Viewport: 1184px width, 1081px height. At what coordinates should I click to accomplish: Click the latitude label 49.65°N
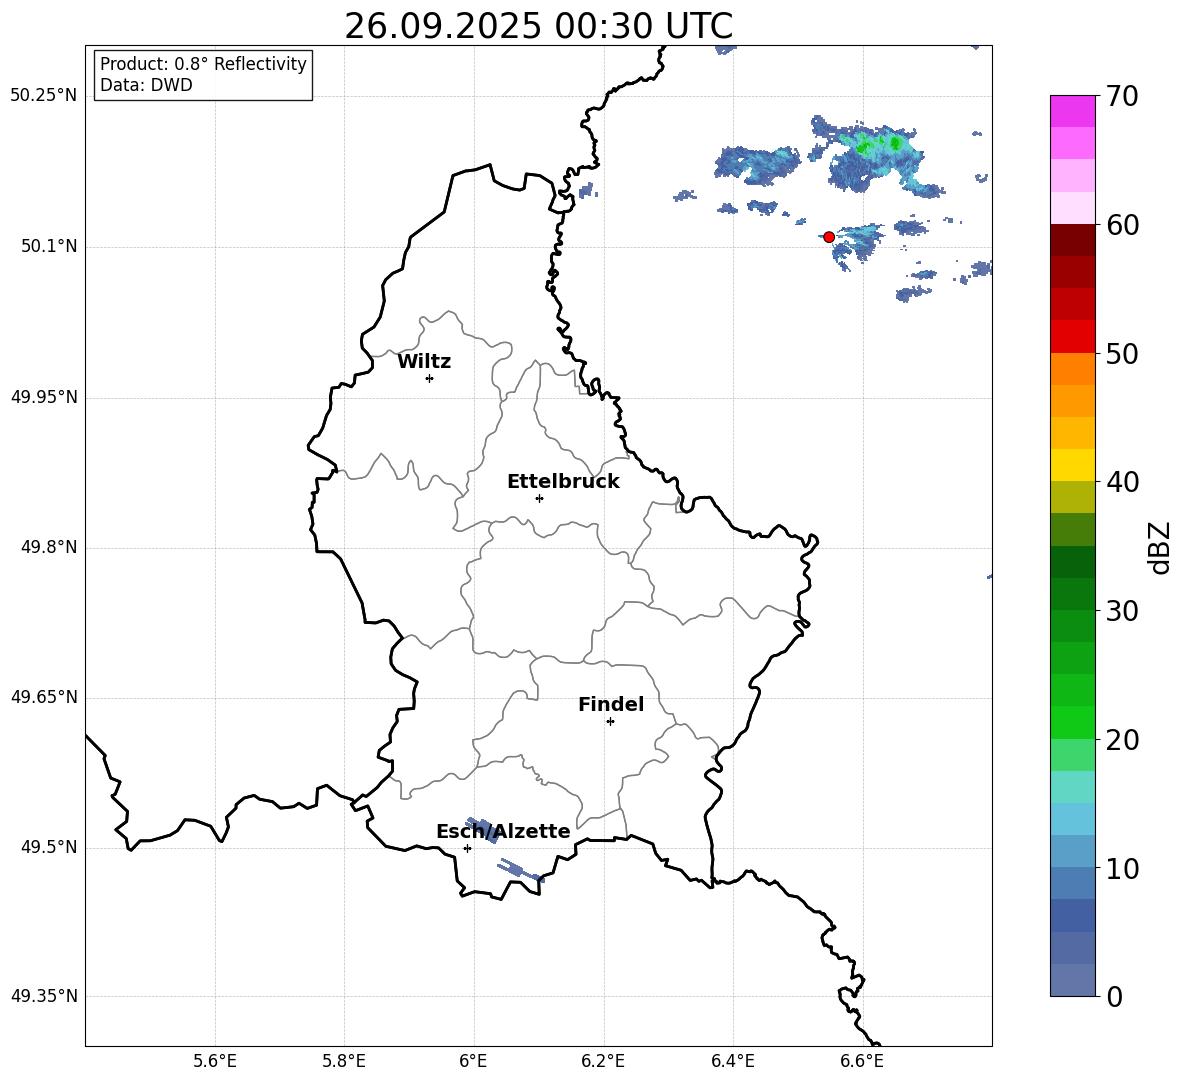(x=44, y=697)
